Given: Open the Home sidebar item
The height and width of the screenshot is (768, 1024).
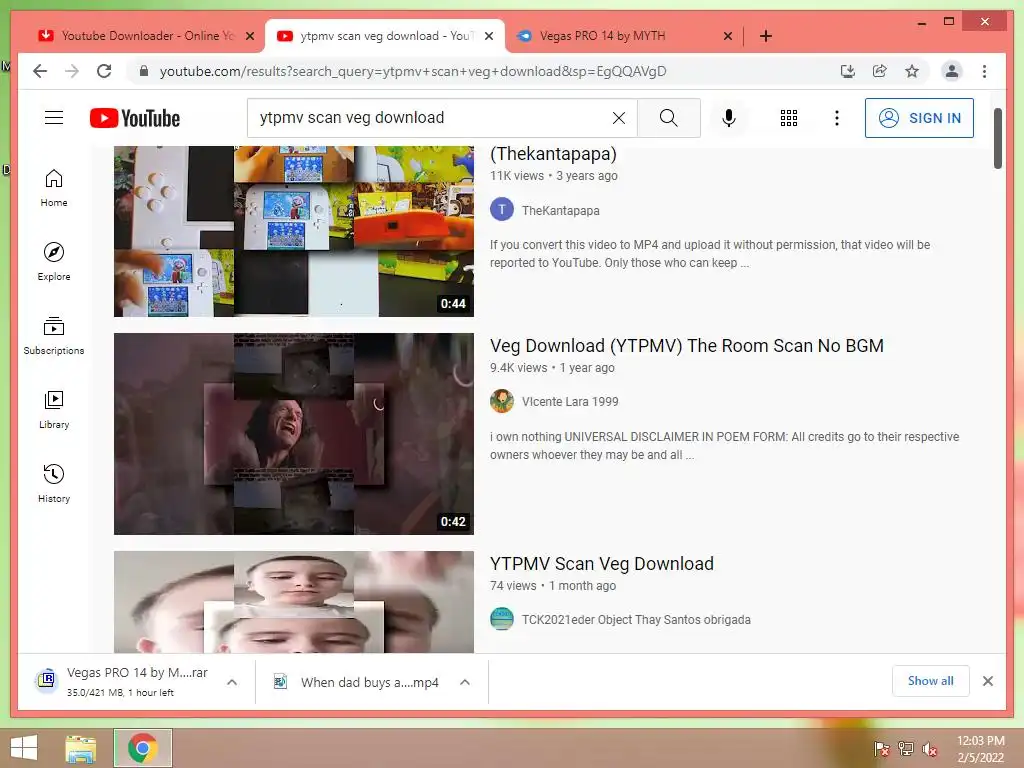Looking at the screenshot, I should pyautogui.click(x=54, y=188).
